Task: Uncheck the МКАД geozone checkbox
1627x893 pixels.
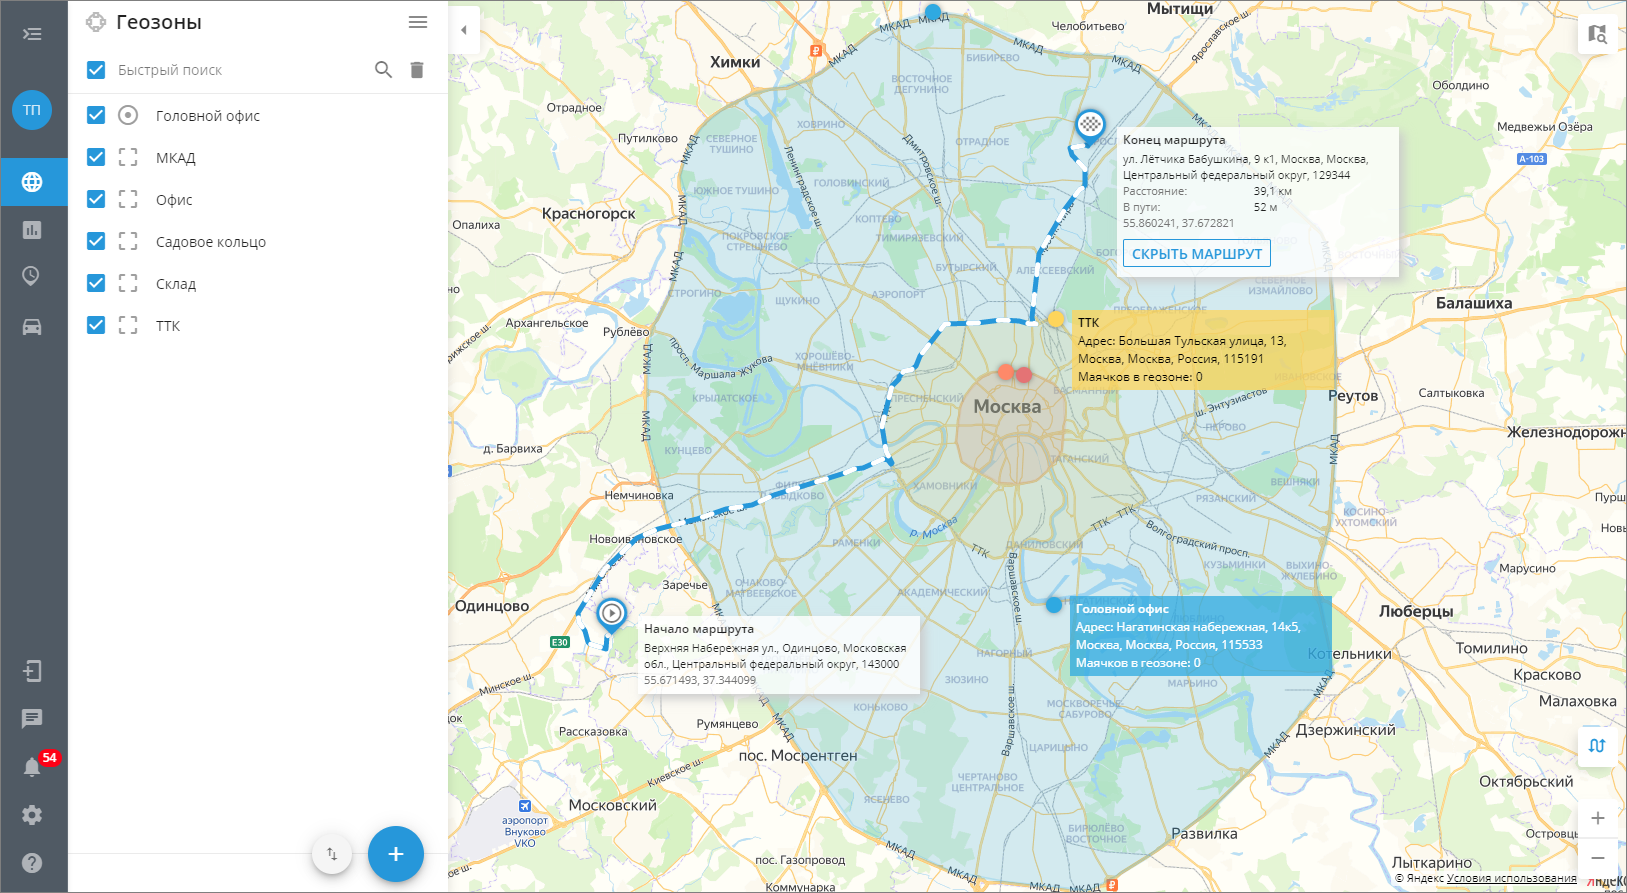Action: (x=96, y=157)
